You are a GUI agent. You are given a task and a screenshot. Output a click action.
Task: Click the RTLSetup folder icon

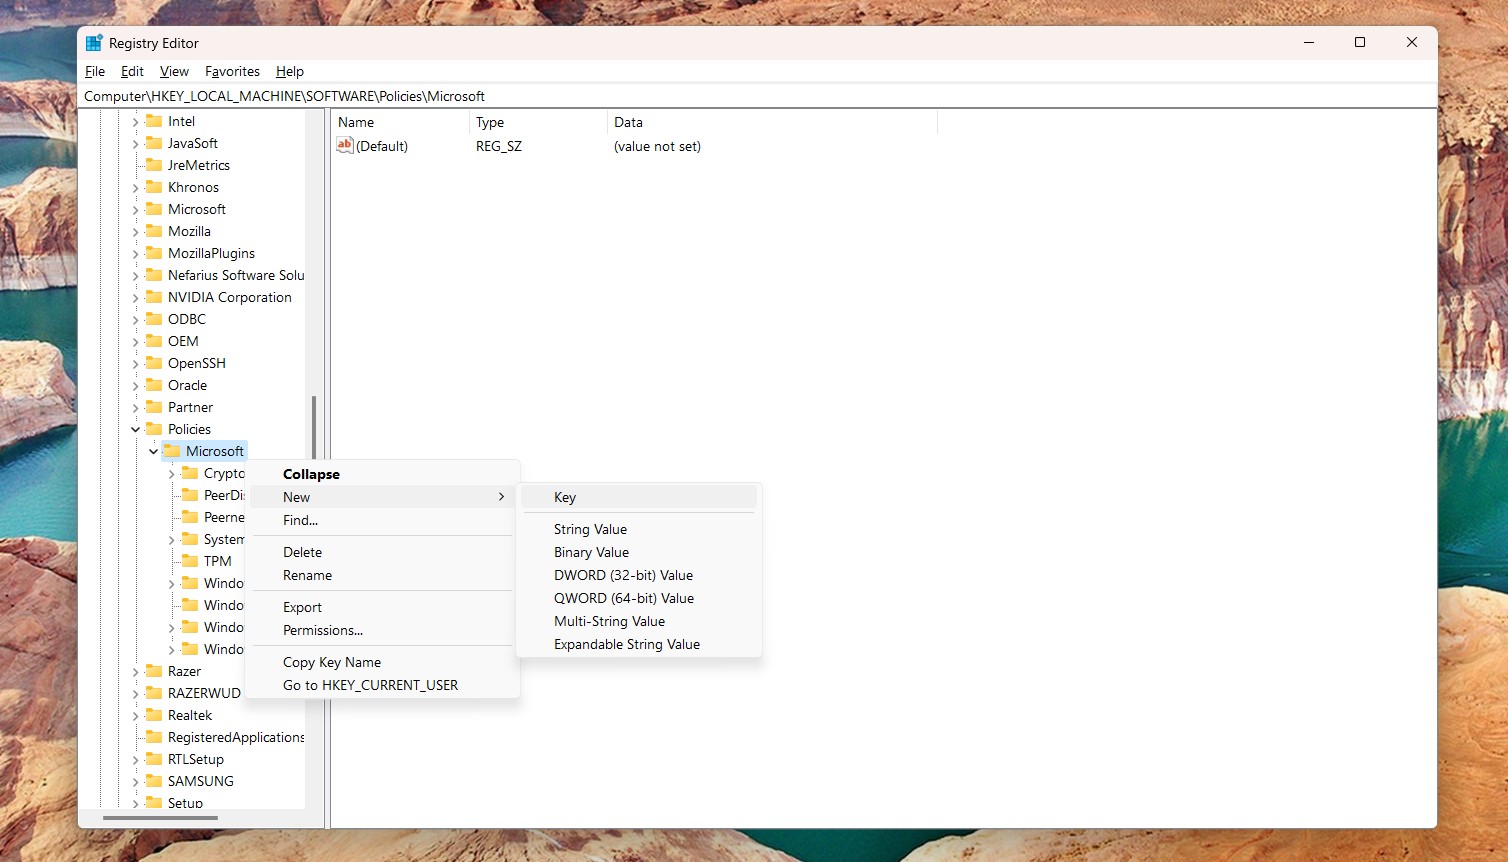pyautogui.click(x=154, y=759)
